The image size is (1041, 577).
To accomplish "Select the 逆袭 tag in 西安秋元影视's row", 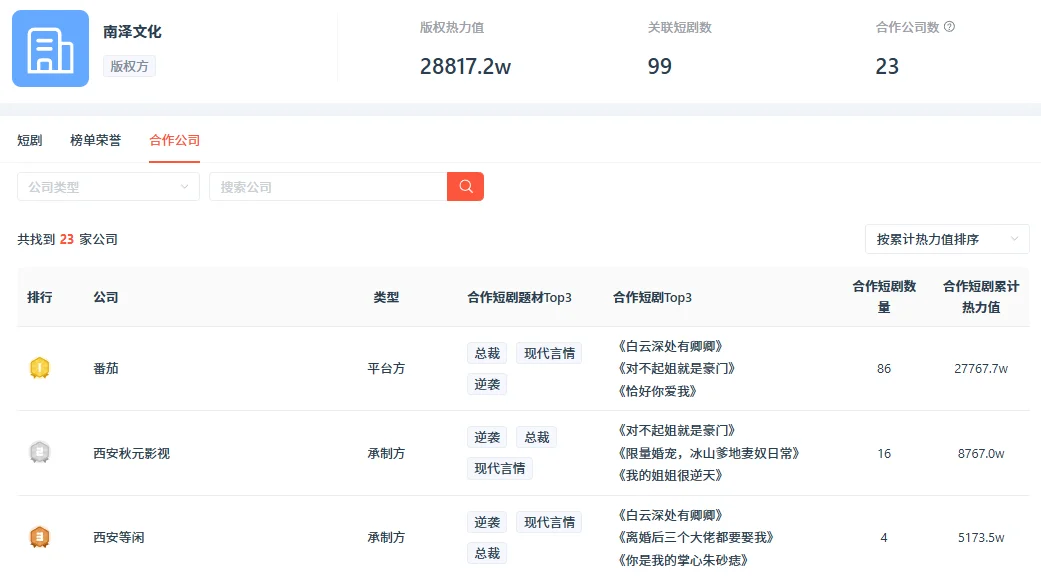I will point(486,437).
